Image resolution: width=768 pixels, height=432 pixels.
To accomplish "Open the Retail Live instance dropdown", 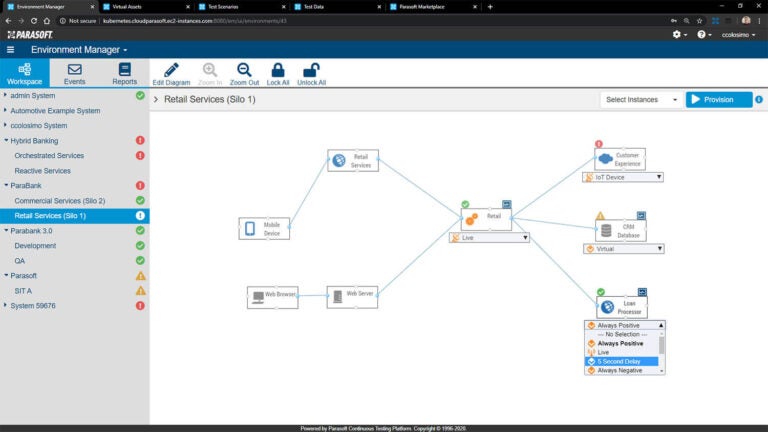I will point(489,238).
